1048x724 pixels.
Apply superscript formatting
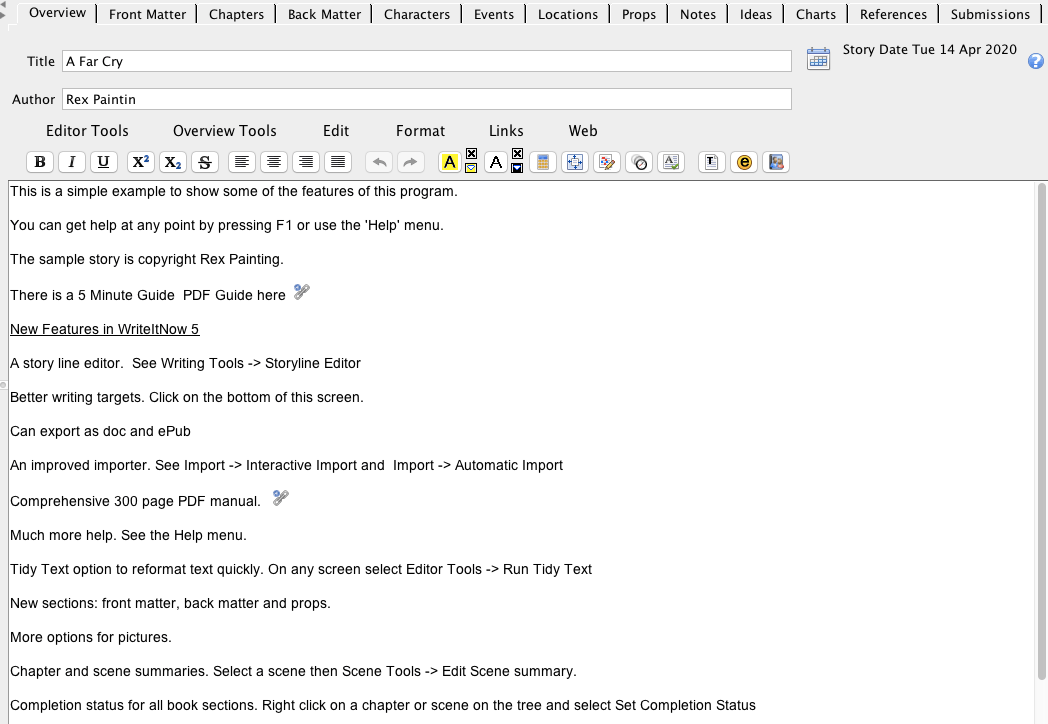tap(140, 162)
